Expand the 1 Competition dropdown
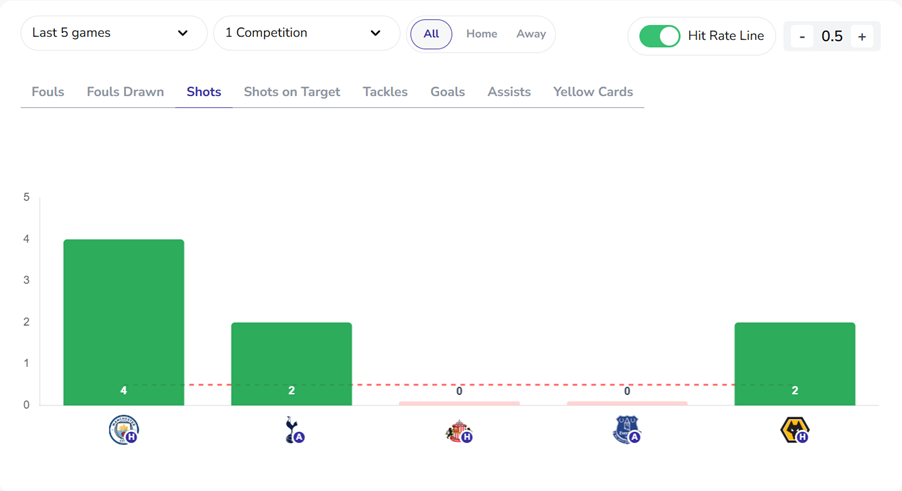This screenshot has width=902, height=491. (x=306, y=33)
